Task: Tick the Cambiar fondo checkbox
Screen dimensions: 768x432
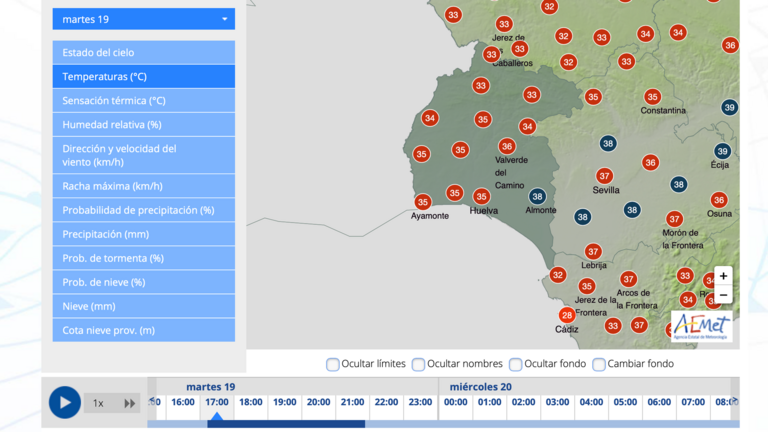Action: click(599, 364)
